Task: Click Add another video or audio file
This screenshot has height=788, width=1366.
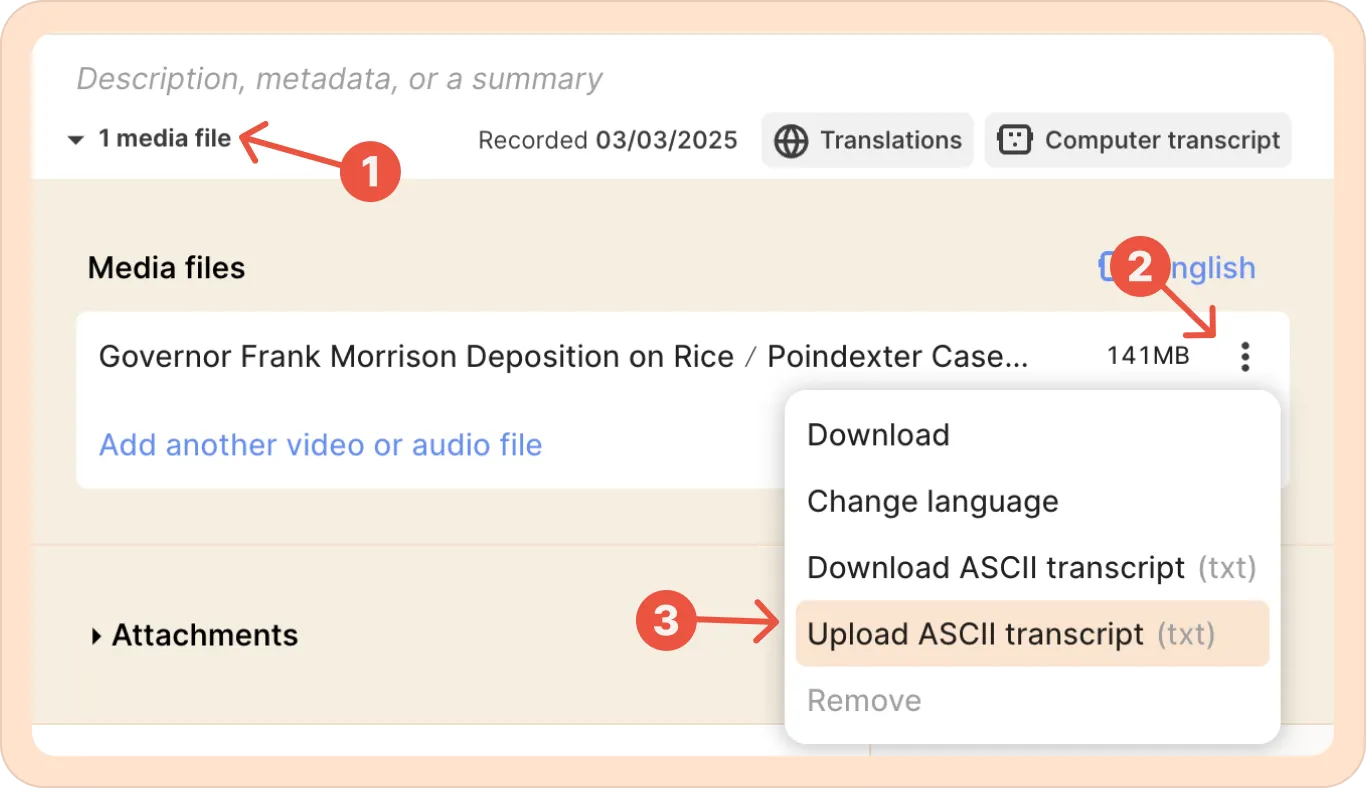Action: click(x=320, y=444)
